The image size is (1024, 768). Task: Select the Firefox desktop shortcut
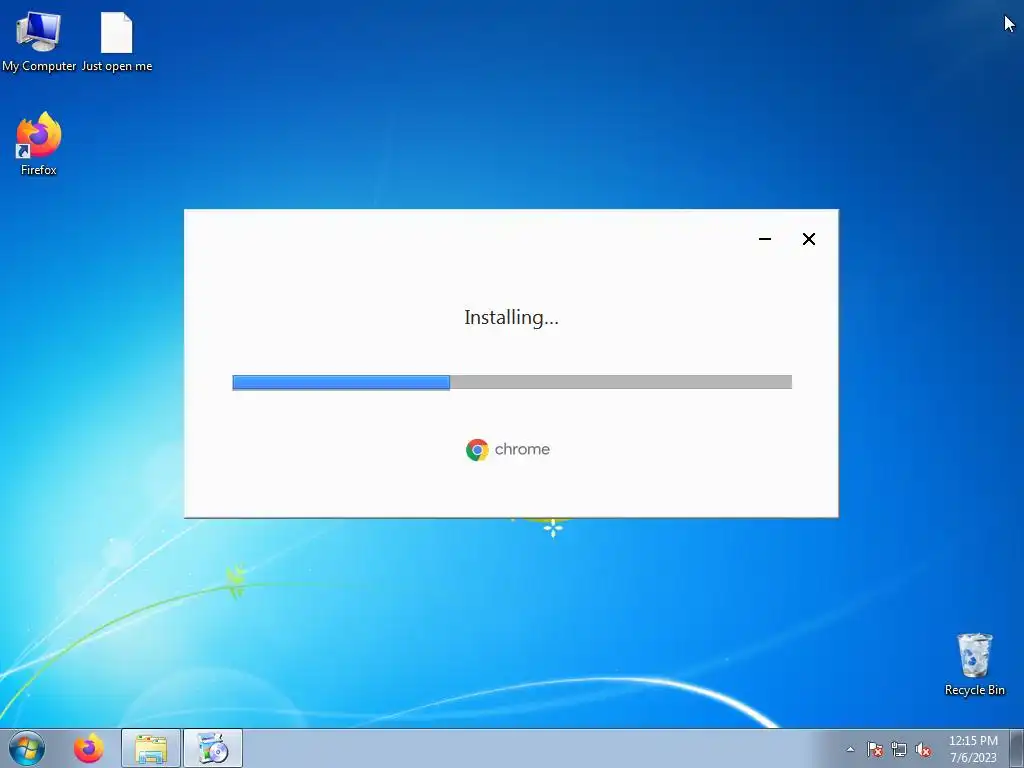click(x=39, y=144)
